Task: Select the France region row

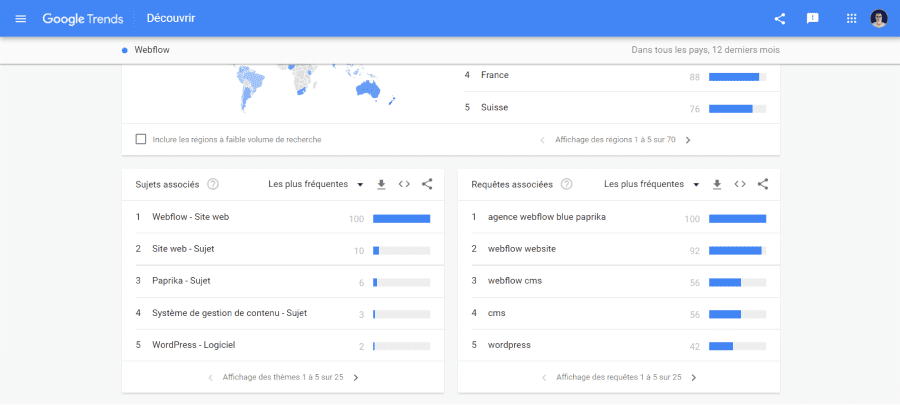Action: click(x=622, y=78)
